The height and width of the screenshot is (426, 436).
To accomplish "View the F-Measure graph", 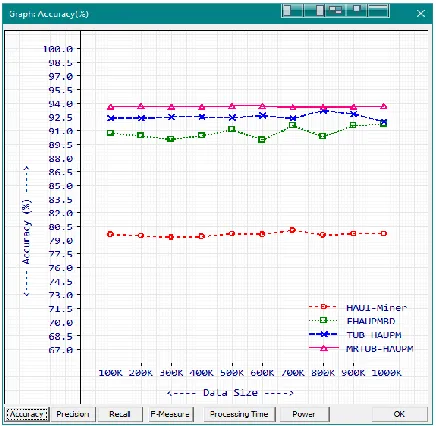I will [x=170, y=414].
